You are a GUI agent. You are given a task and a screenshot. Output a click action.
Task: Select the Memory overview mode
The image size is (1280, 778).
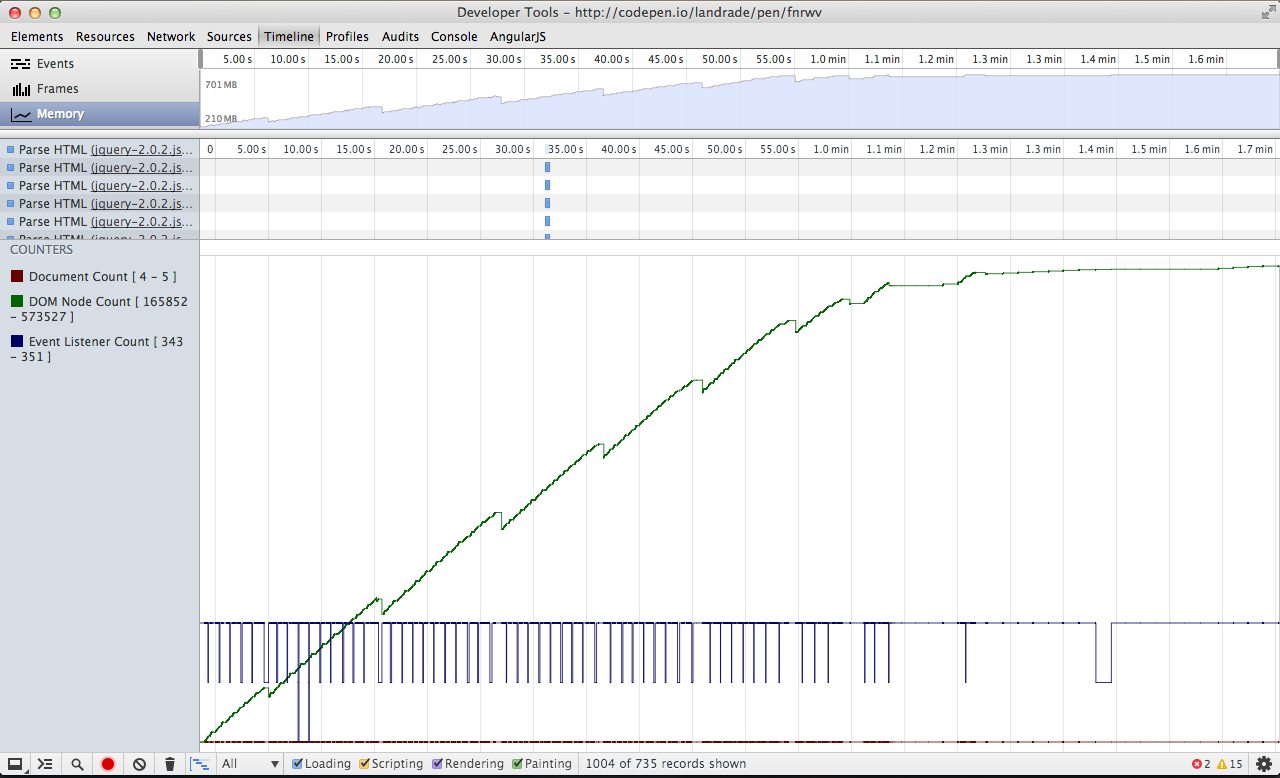click(x=100, y=114)
